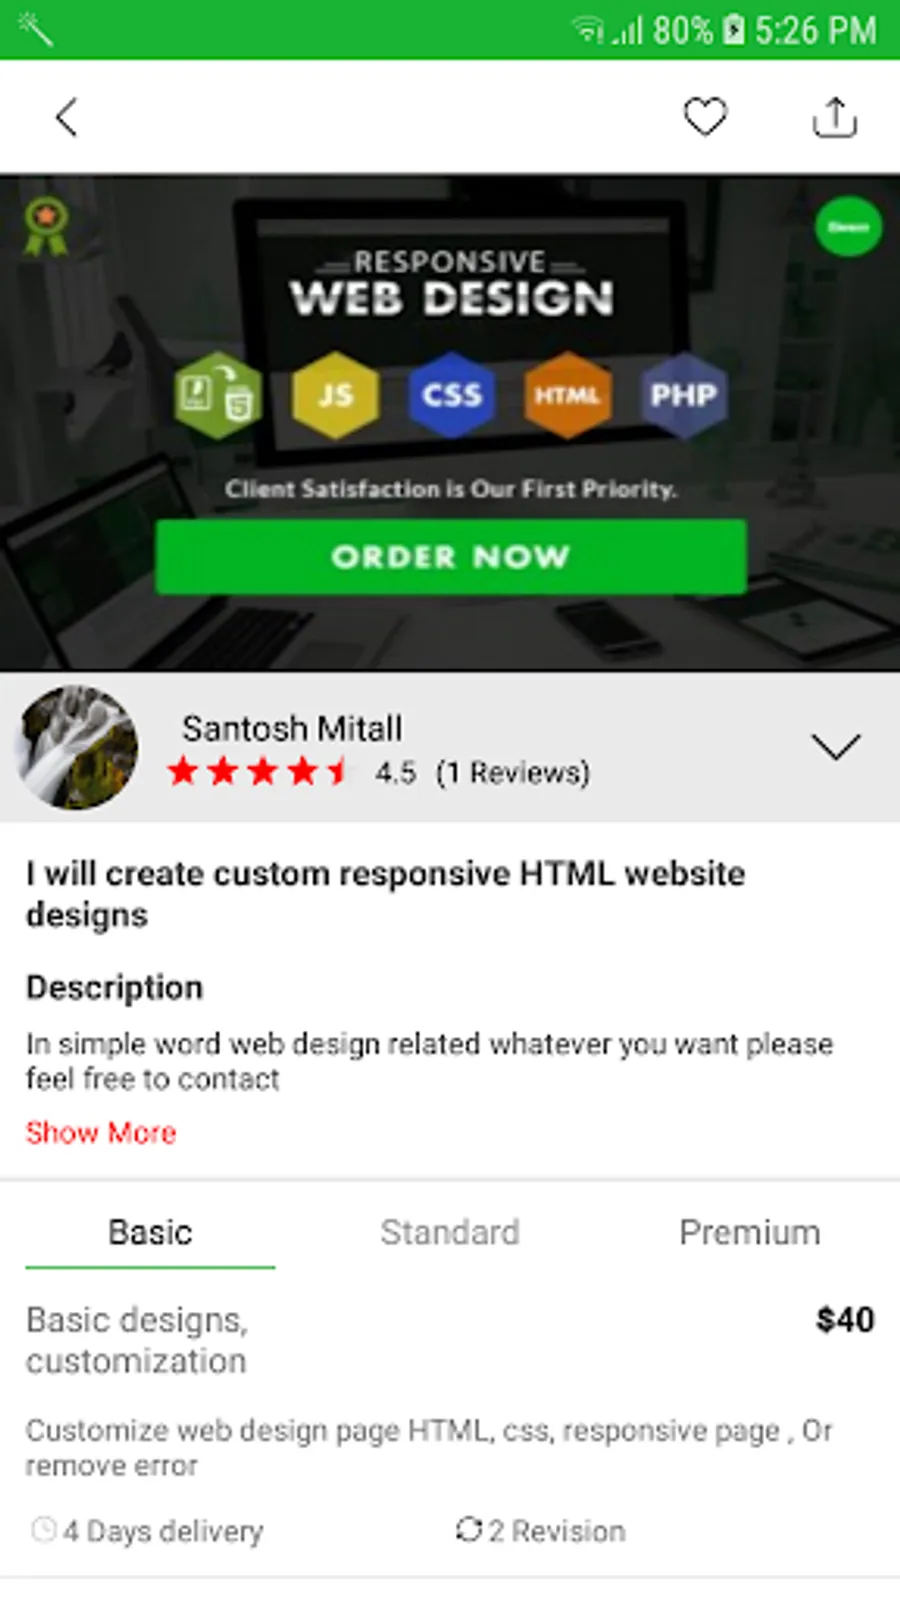Click the HTML hexagon icon

click(567, 394)
